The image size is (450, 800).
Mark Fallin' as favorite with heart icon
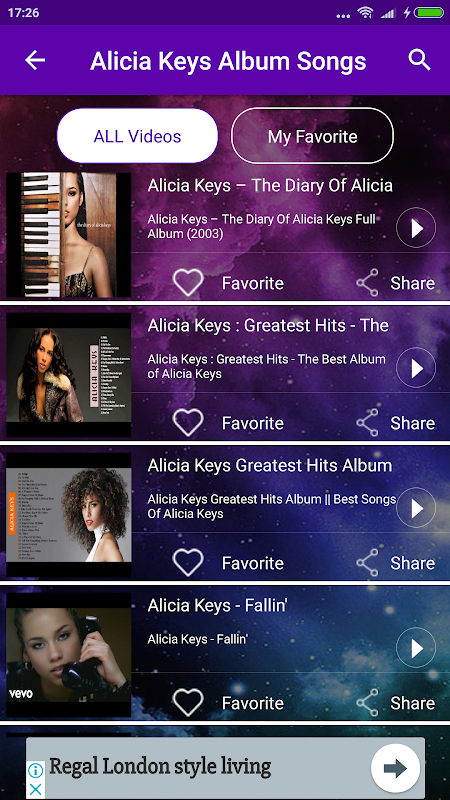(188, 703)
